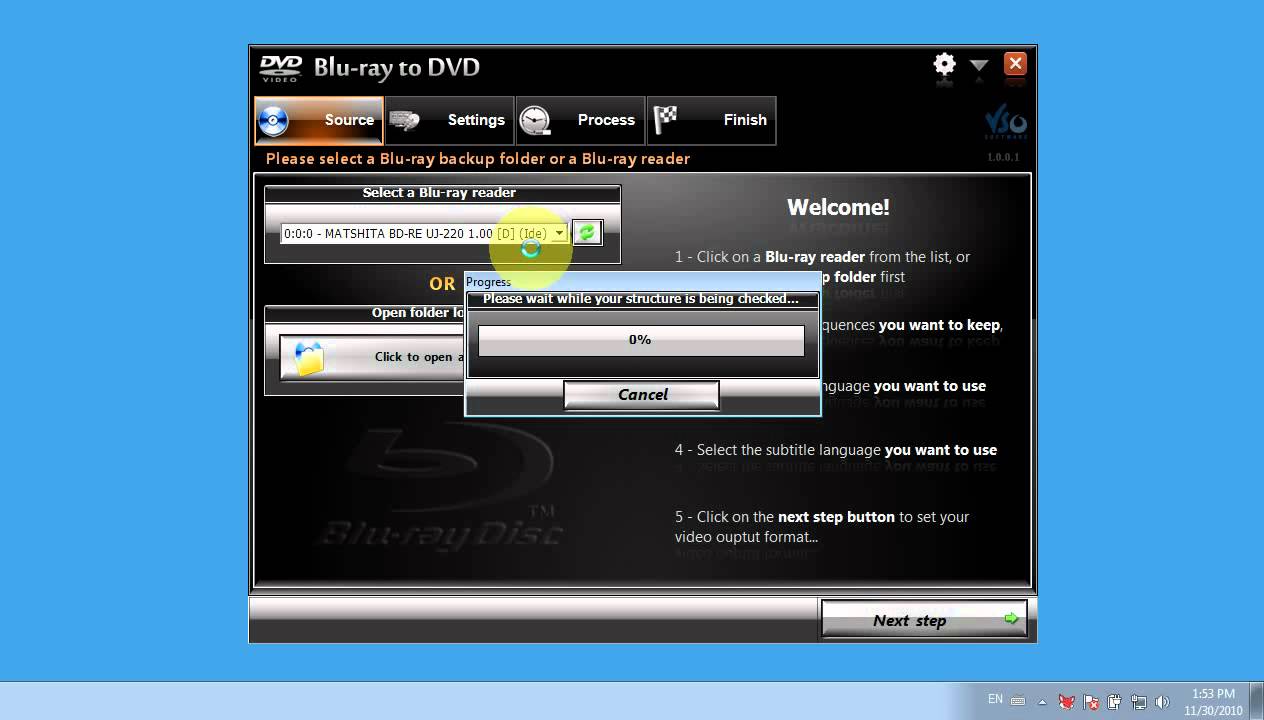Image resolution: width=1264 pixels, height=720 pixels.
Task: Click the 'Welcome!' heading
Action: (x=838, y=208)
